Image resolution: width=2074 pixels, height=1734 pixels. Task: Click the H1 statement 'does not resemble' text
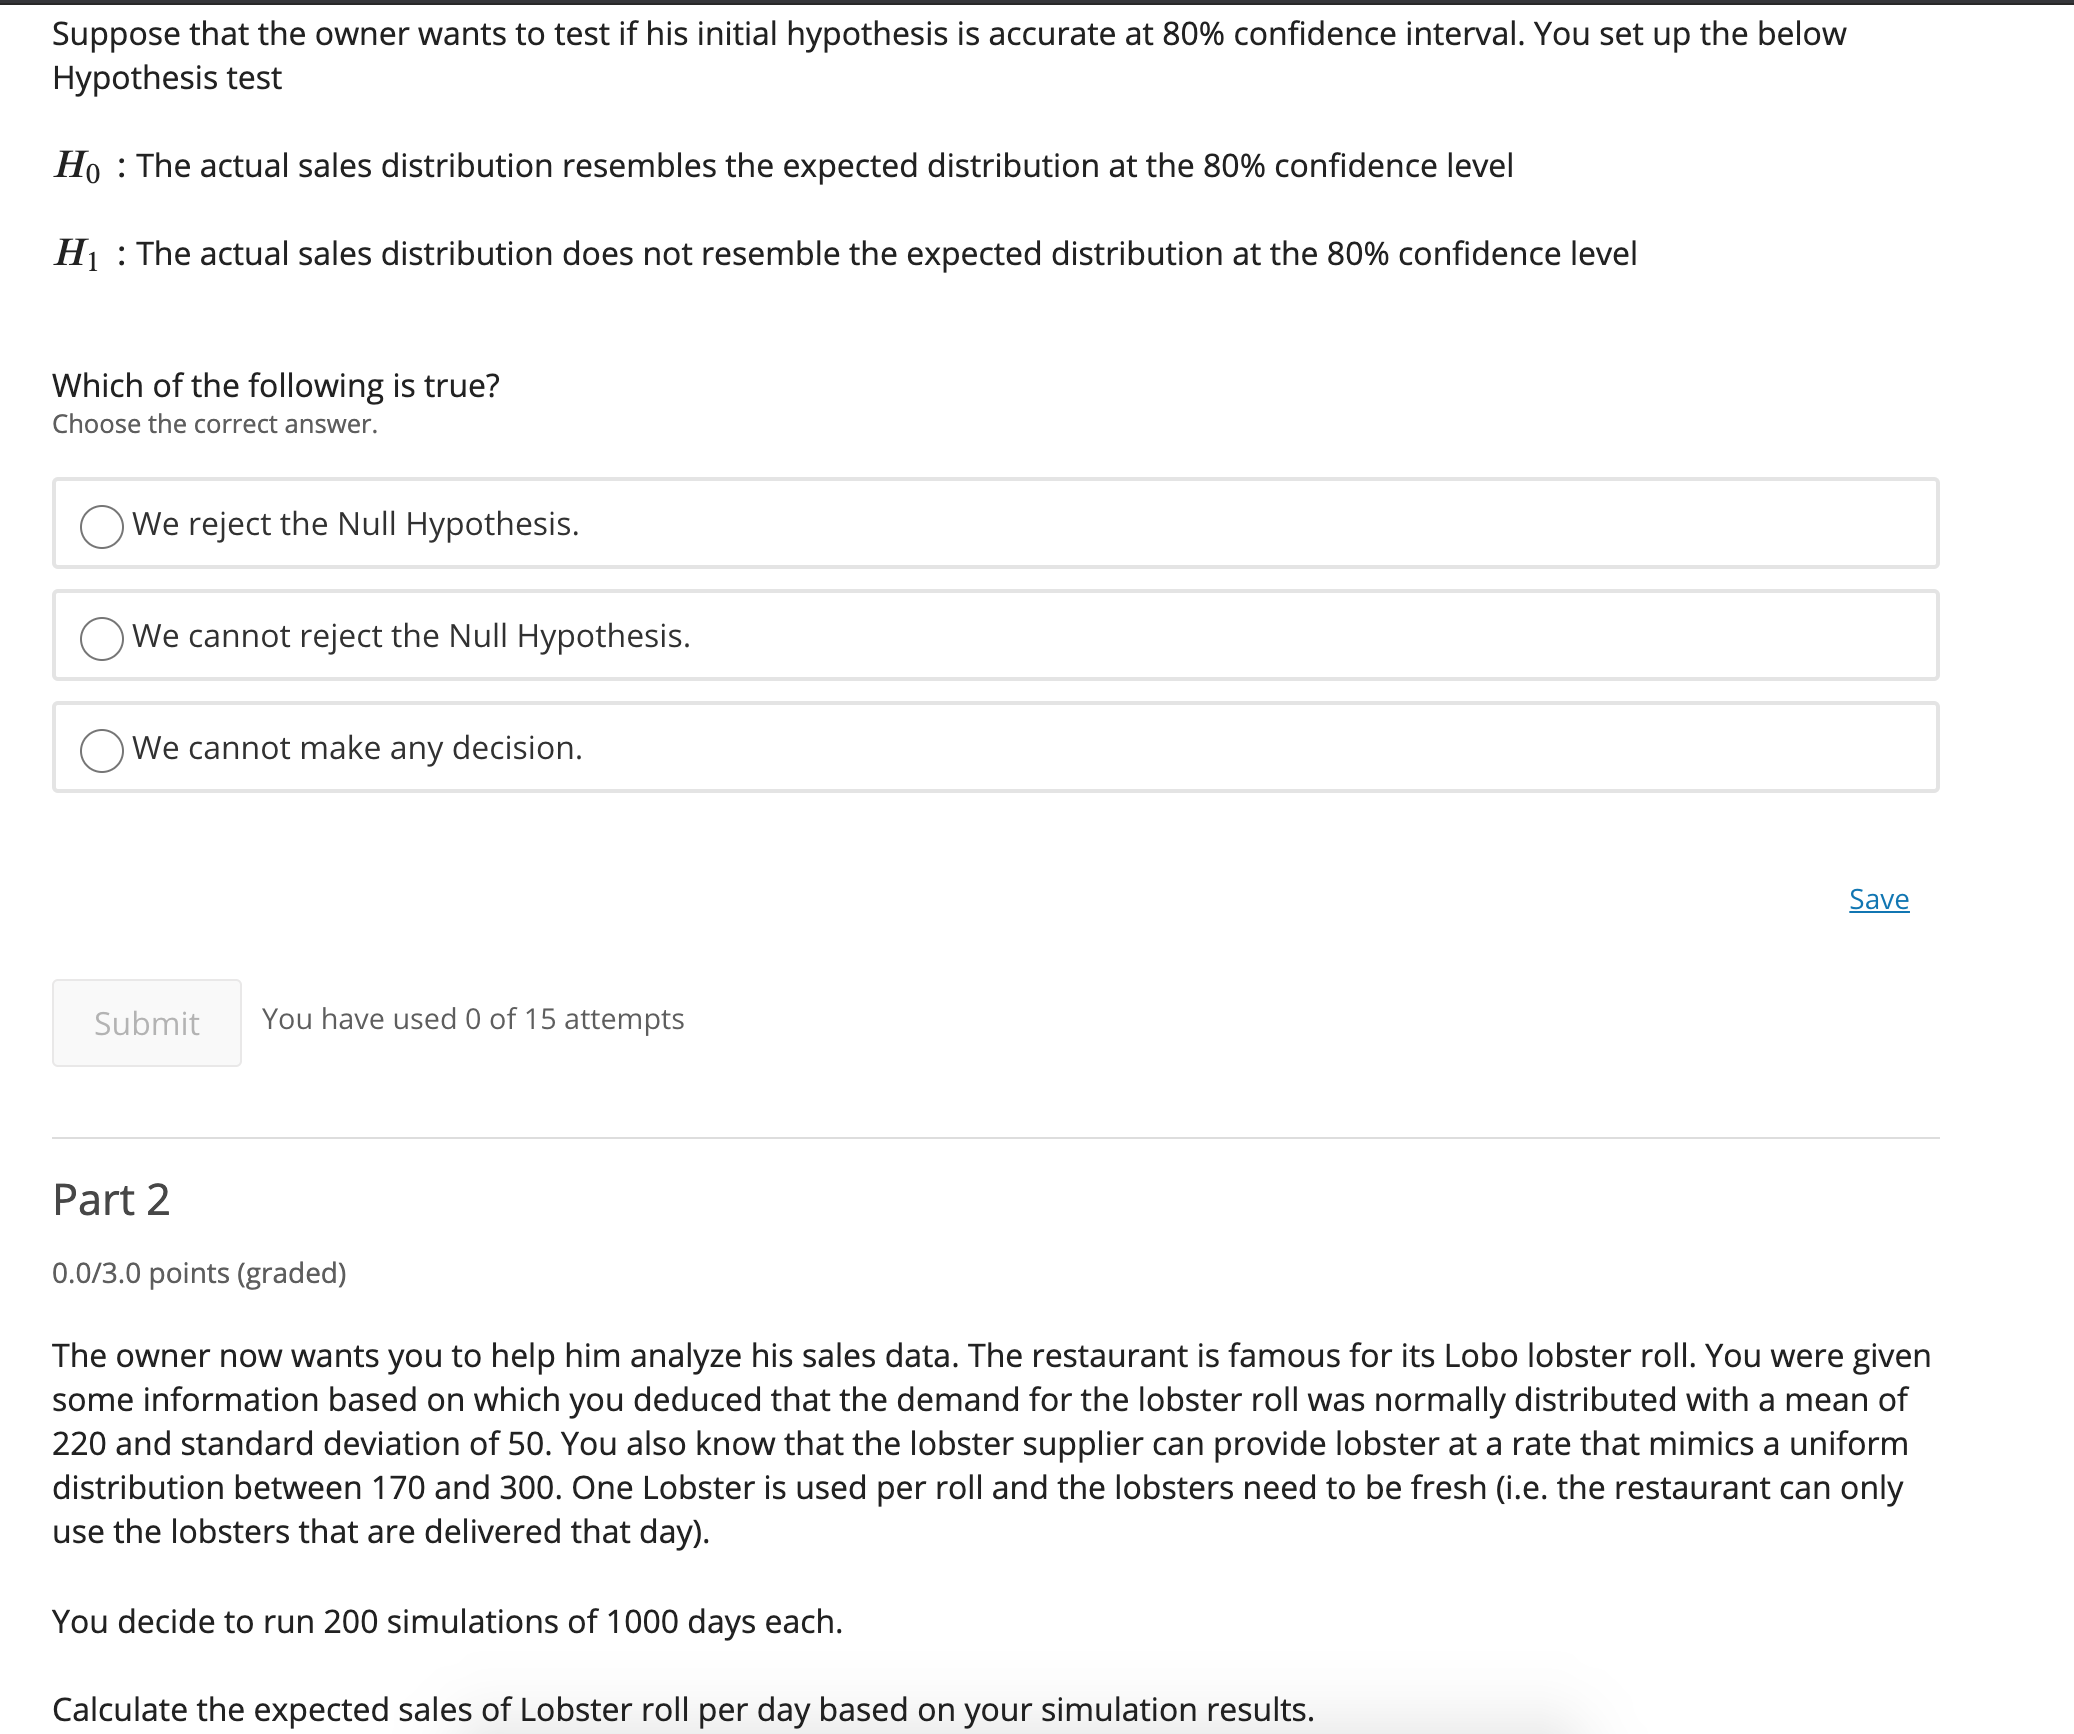(886, 254)
